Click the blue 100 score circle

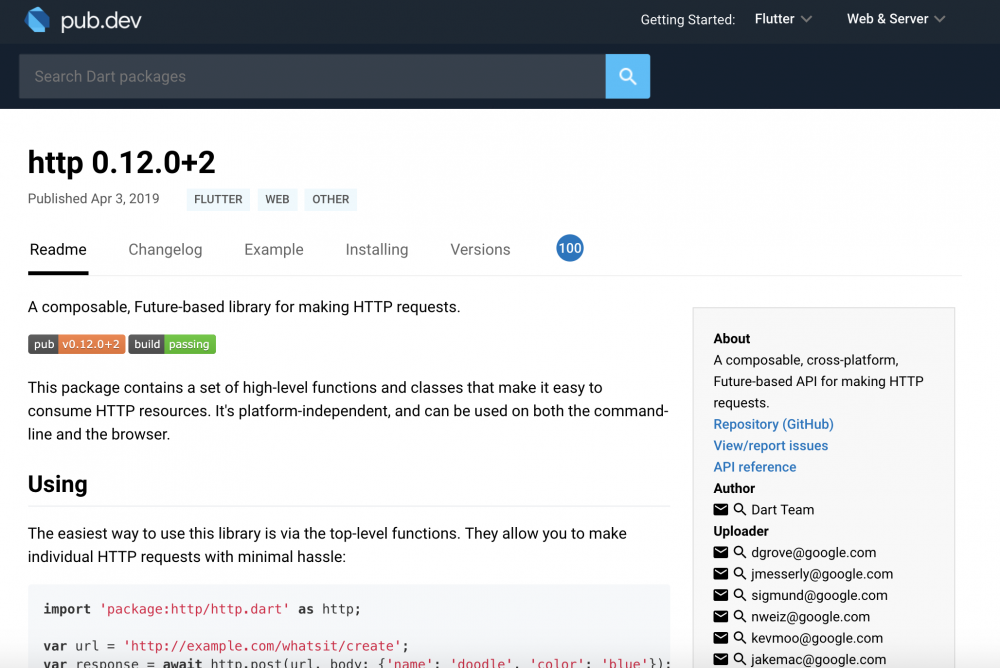click(570, 249)
